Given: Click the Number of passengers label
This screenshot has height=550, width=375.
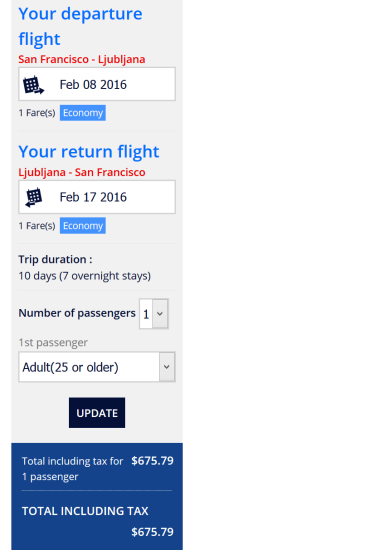Looking at the screenshot, I should (77, 313).
